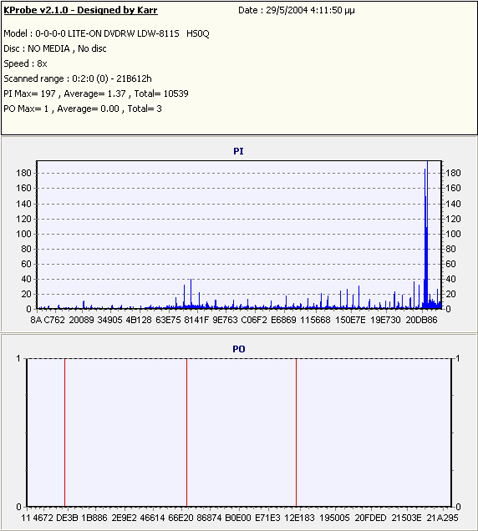This screenshot has height=531, width=478.
Task: Click the first red PO line near DE3B
Action: (64, 432)
